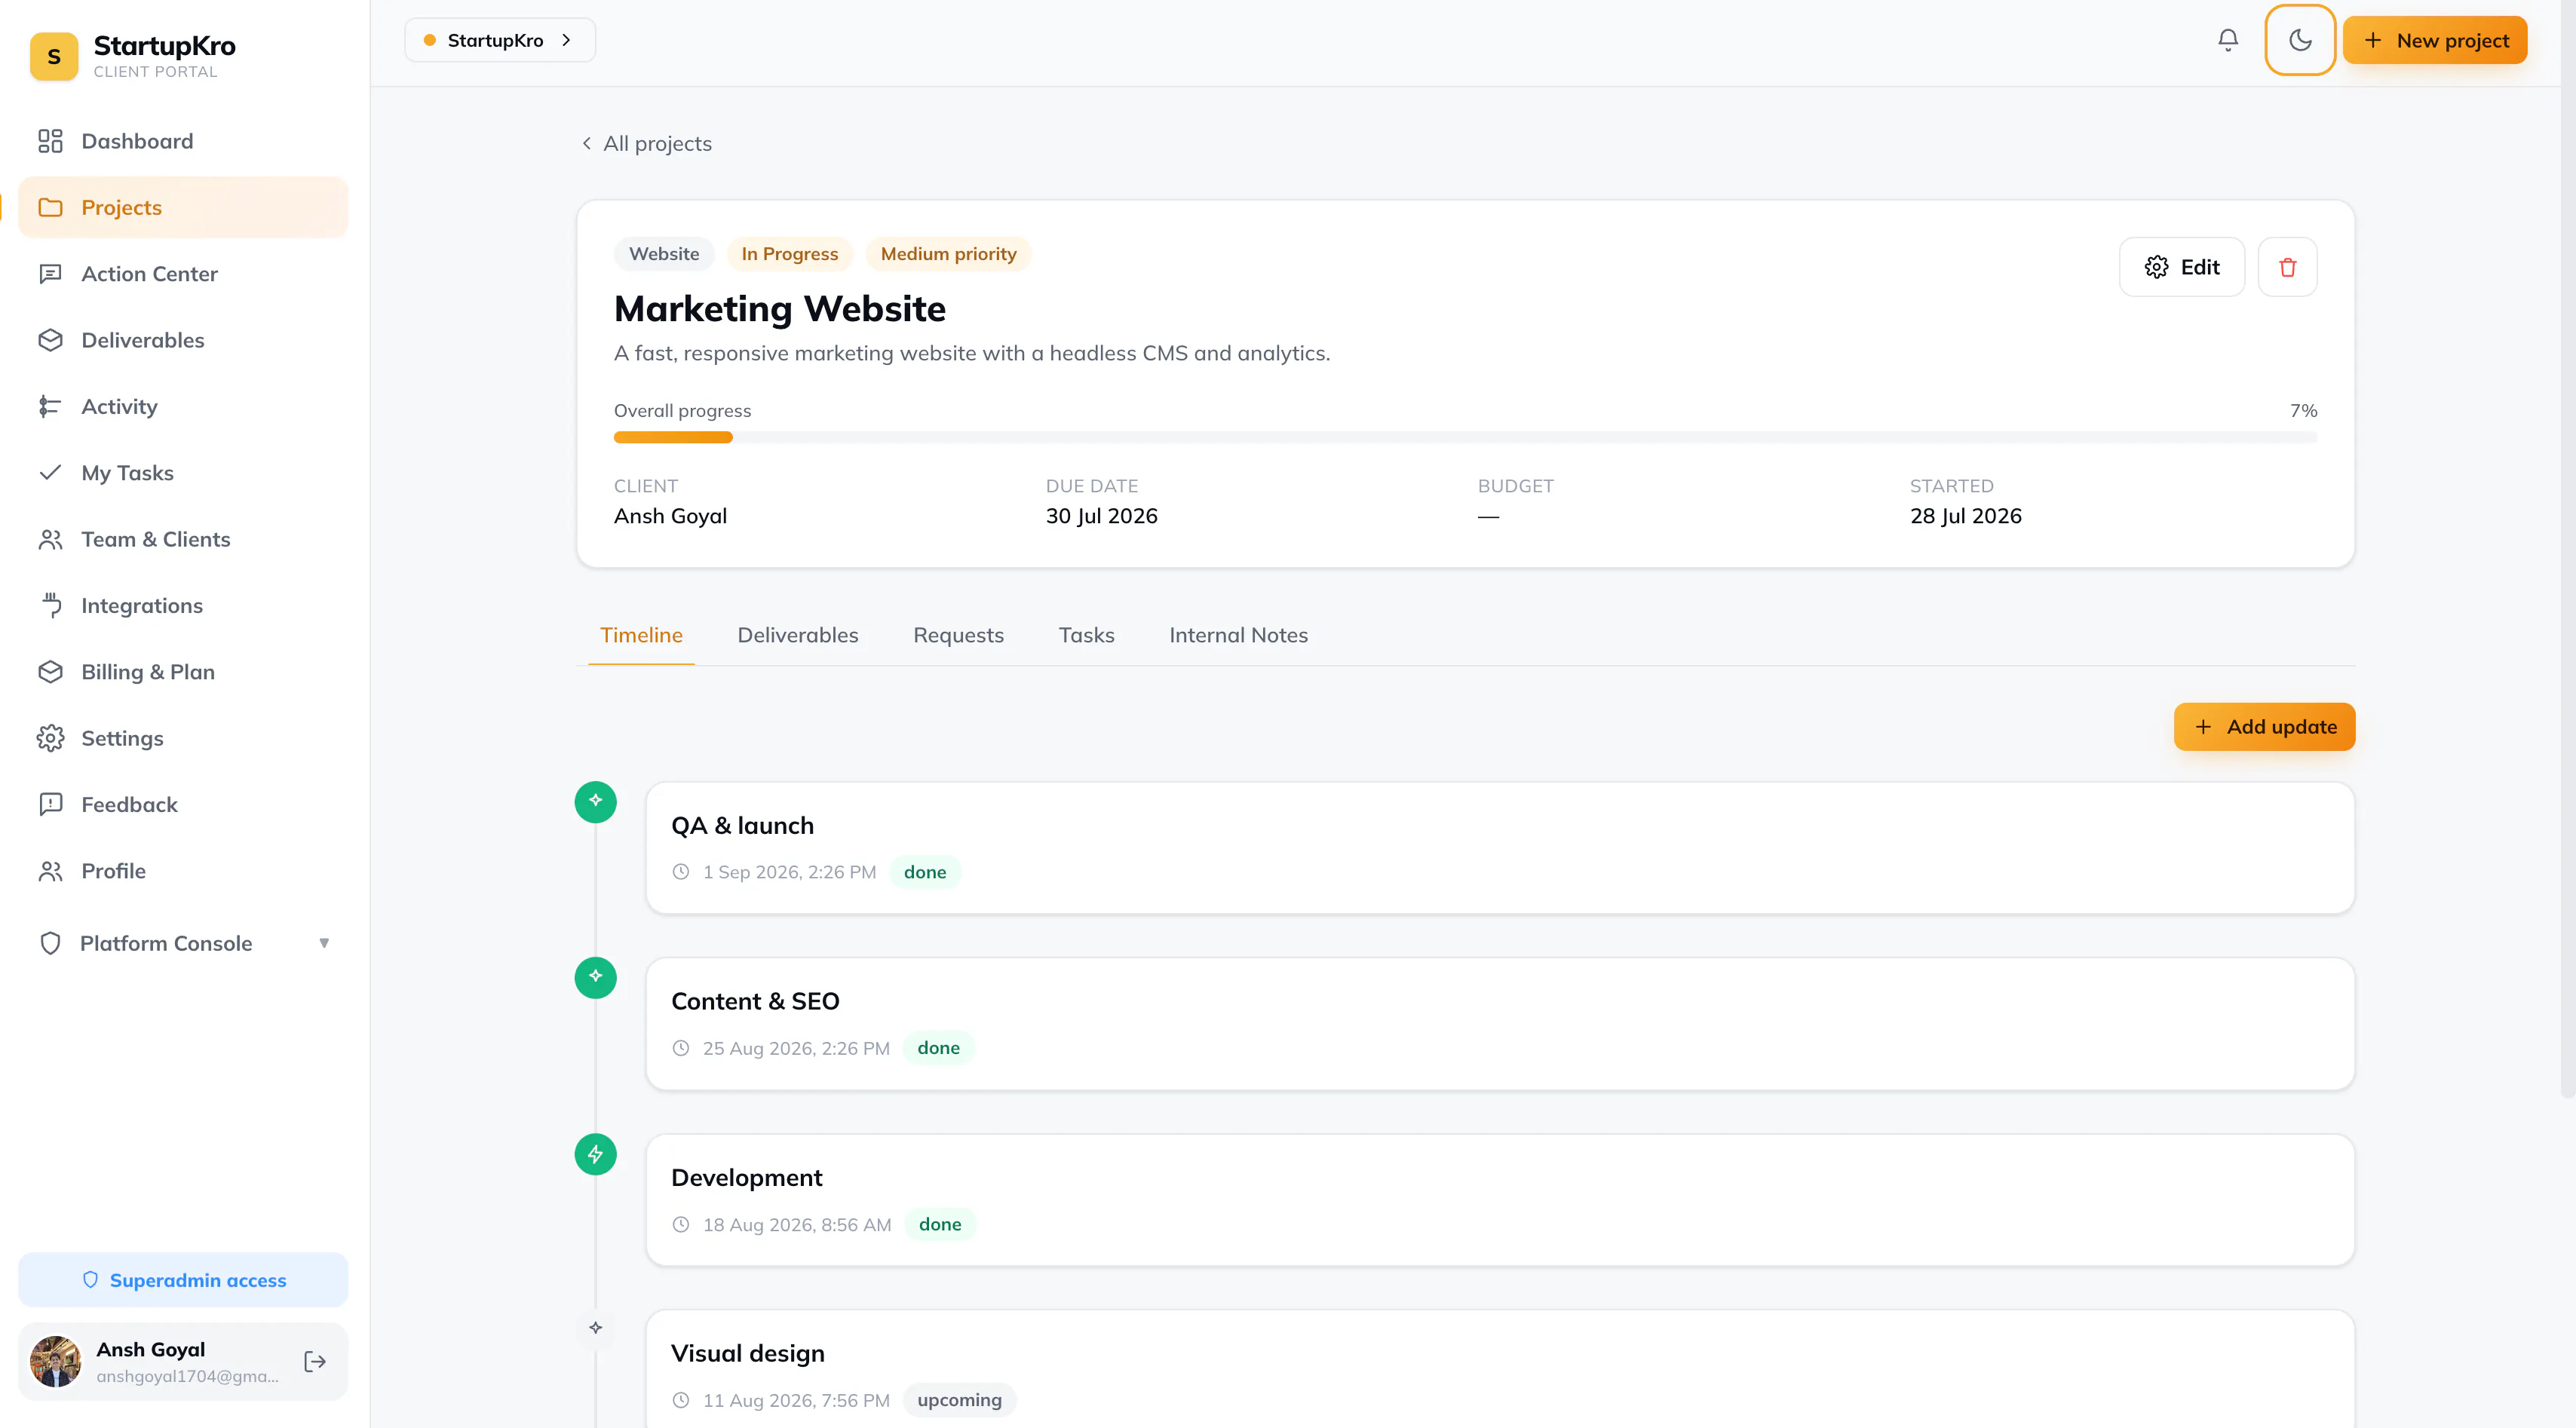Click the Projects folder icon
Viewport: 2576px width, 1428px height.
click(x=50, y=207)
